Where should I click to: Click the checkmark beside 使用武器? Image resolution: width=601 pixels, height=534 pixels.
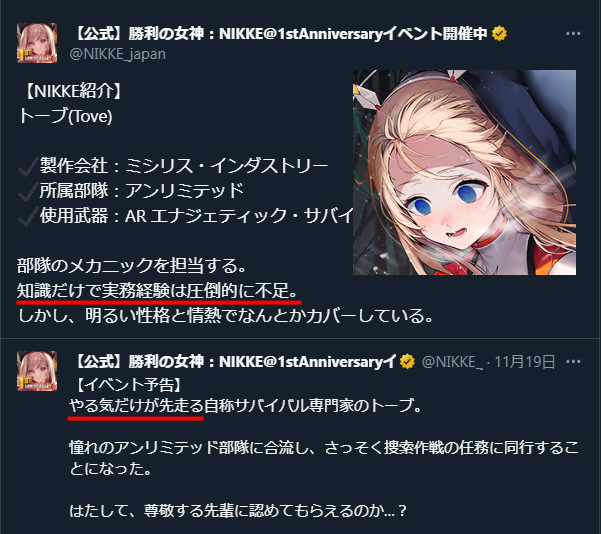click(x=28, y=216)
